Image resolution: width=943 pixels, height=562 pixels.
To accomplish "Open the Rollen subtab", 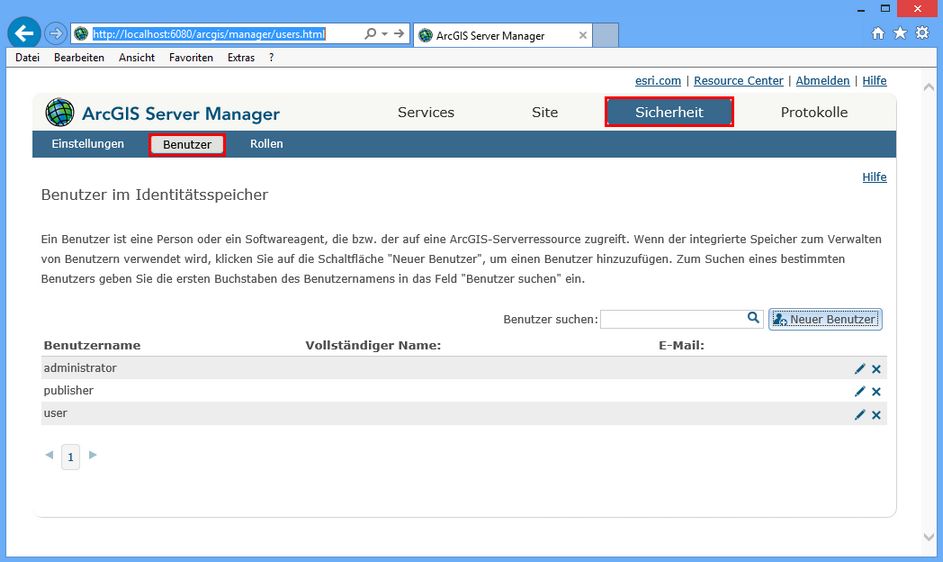I will click(x=266, y=144).
